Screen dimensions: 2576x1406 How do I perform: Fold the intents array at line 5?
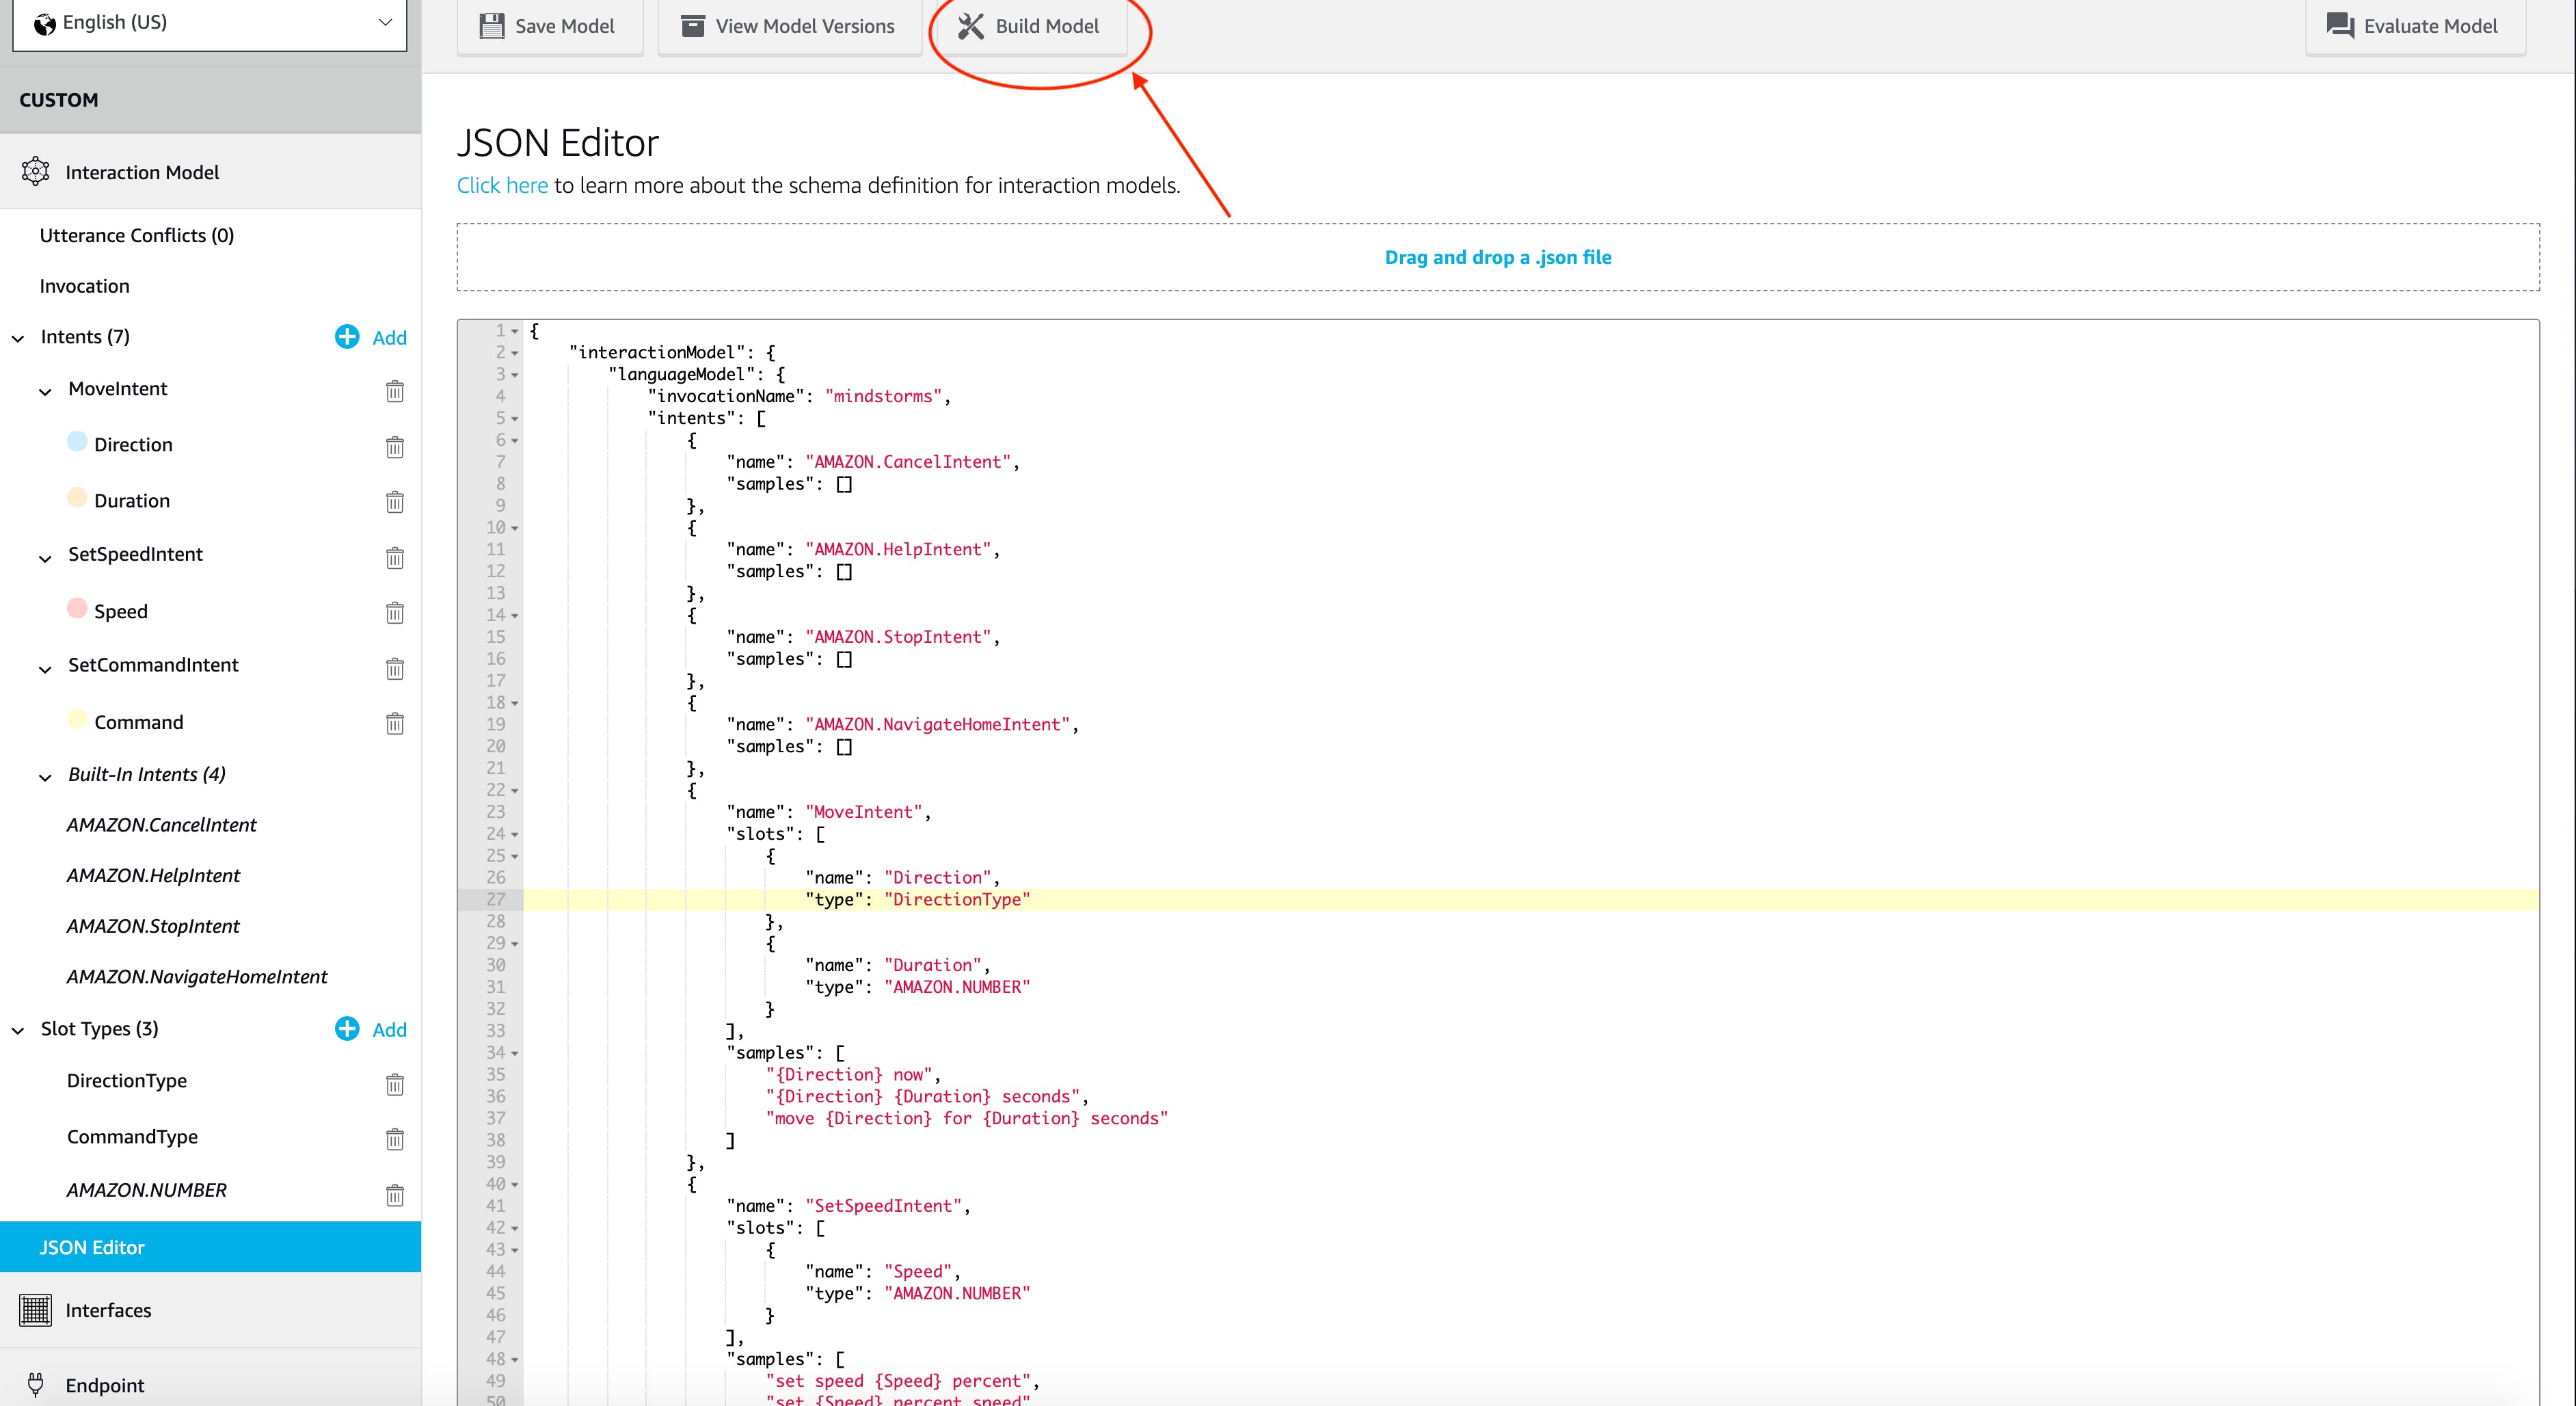(x=515, y=419)
